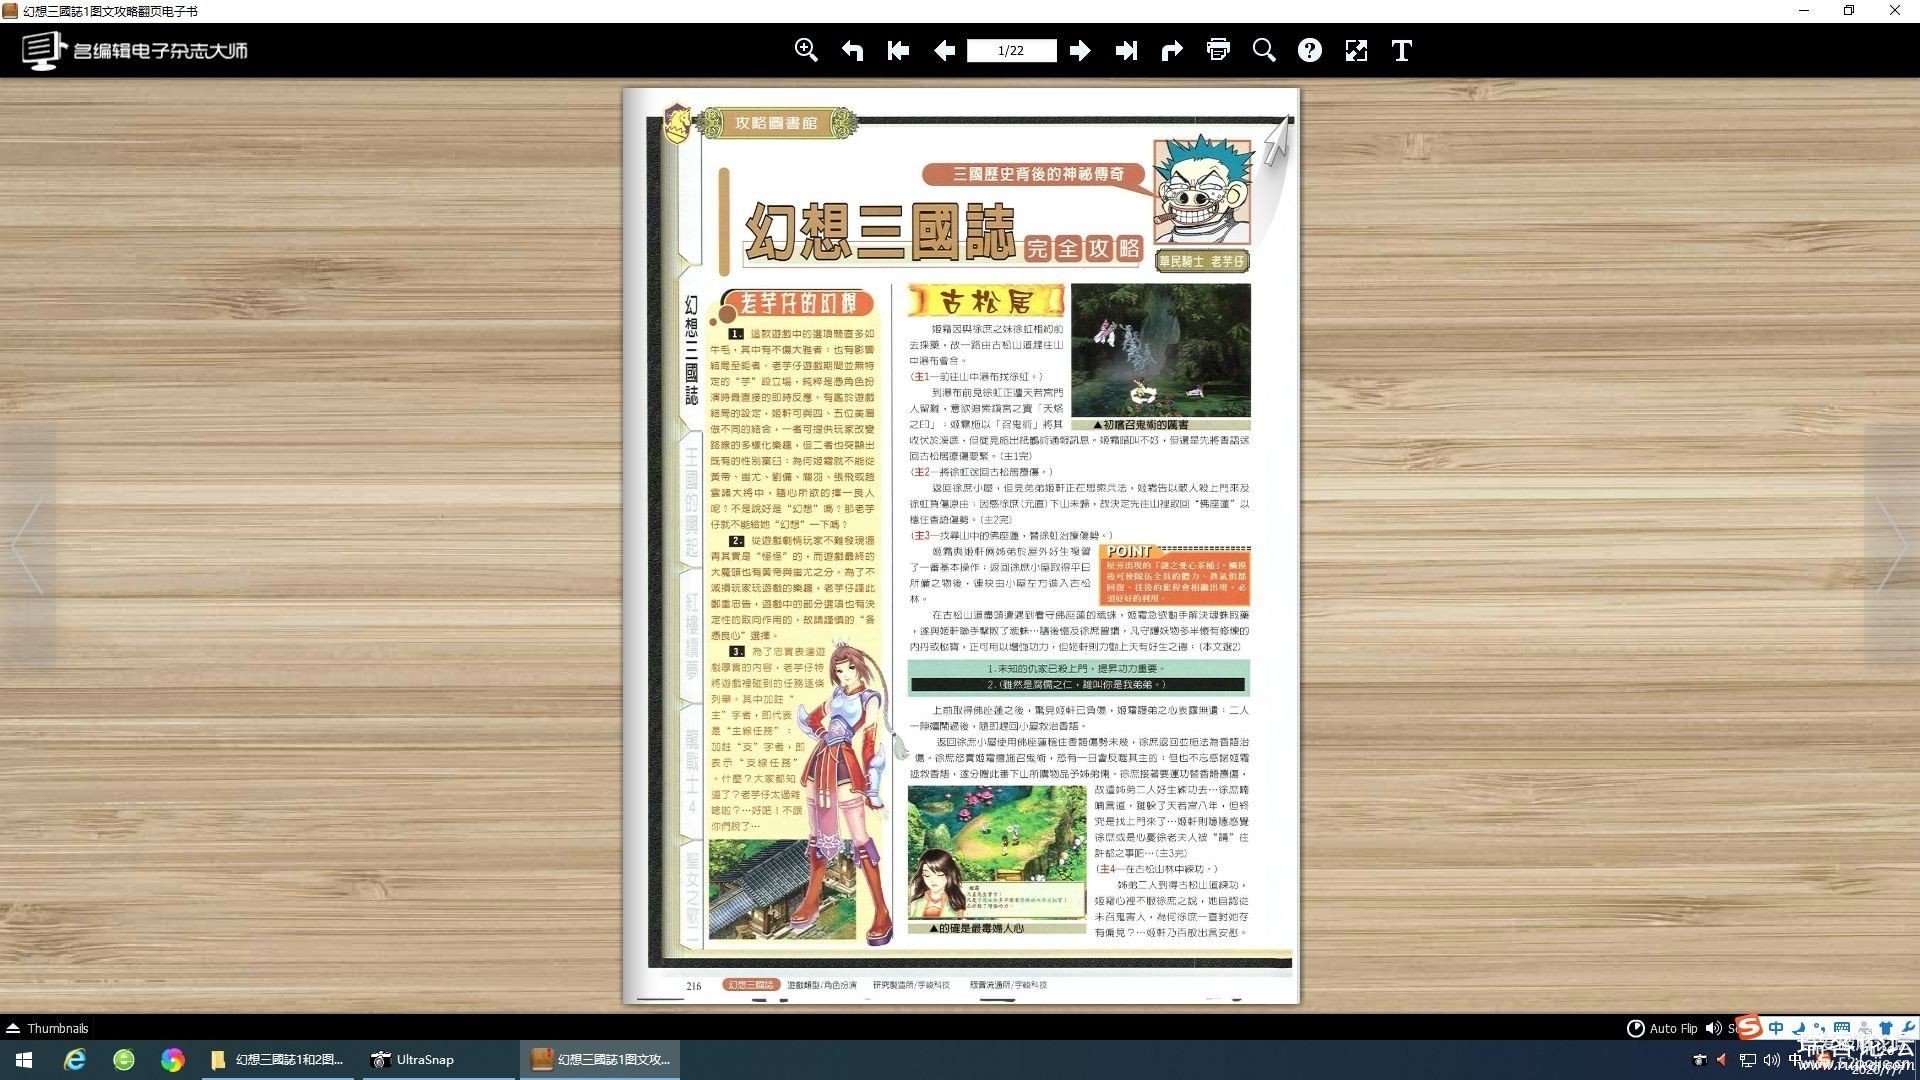This screenshot has height=1080, width=1920.
Task: Click the magazine page title 幻想三國誌
Action: (880, 233)
